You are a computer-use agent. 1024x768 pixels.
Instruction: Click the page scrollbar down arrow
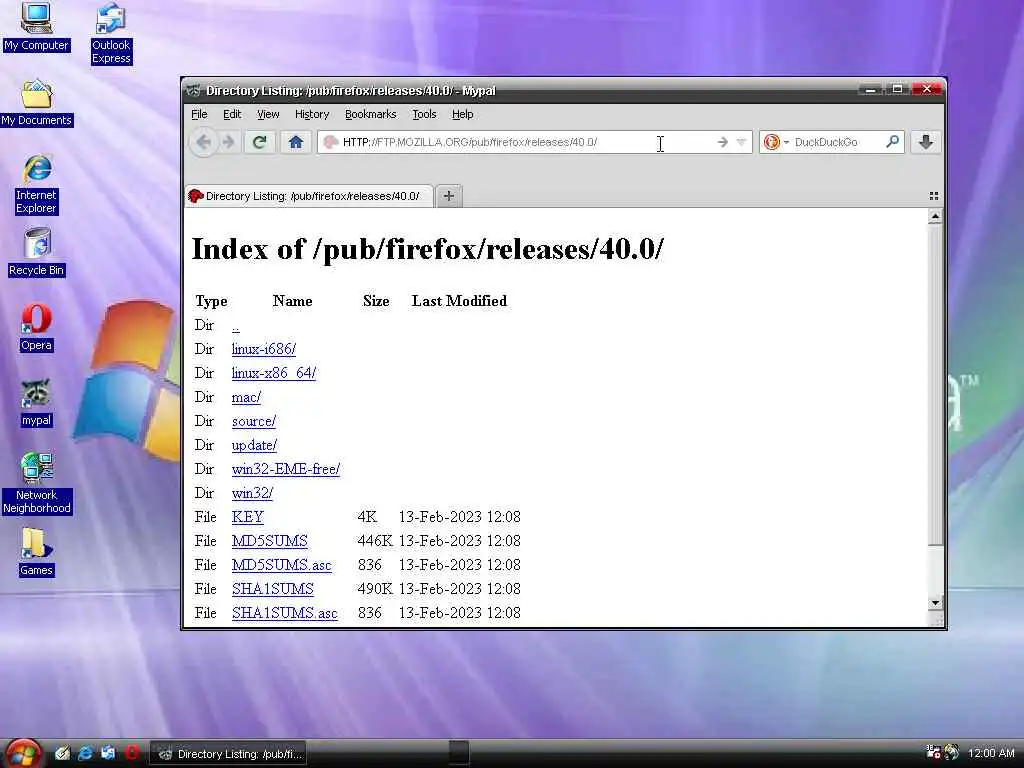(x=935, y=603)
